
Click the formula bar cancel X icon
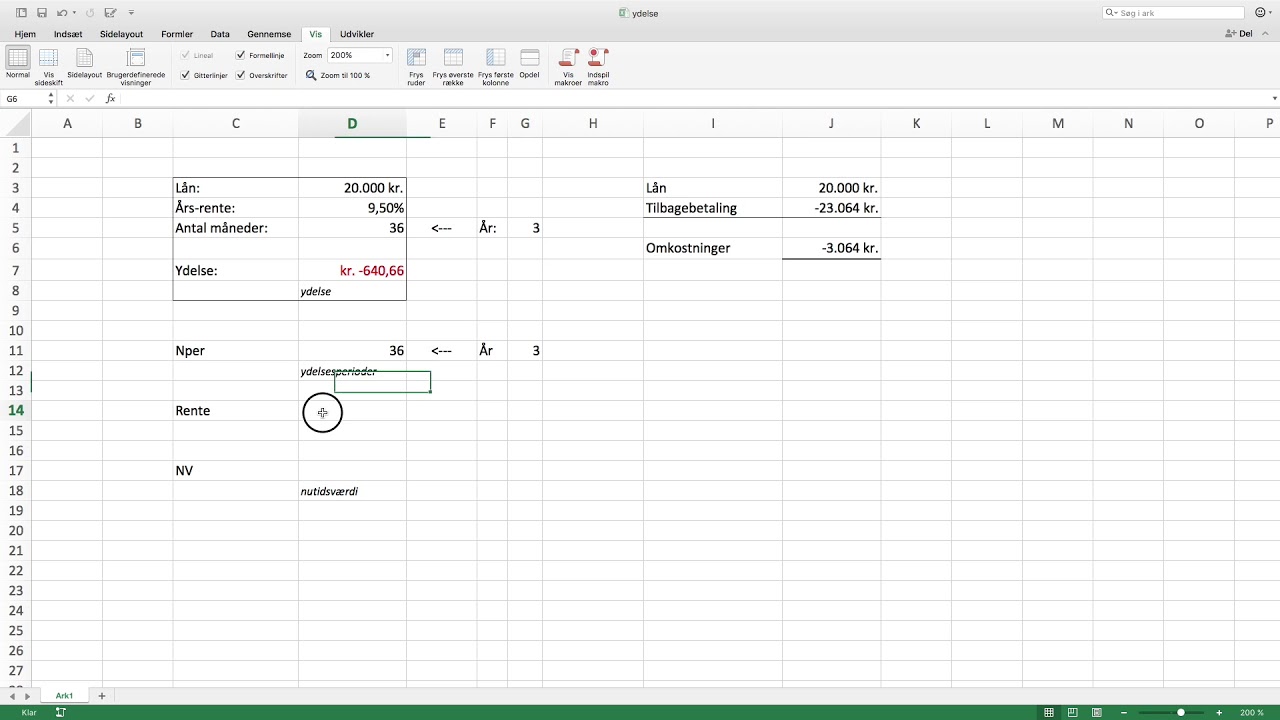tap(70, 99)
